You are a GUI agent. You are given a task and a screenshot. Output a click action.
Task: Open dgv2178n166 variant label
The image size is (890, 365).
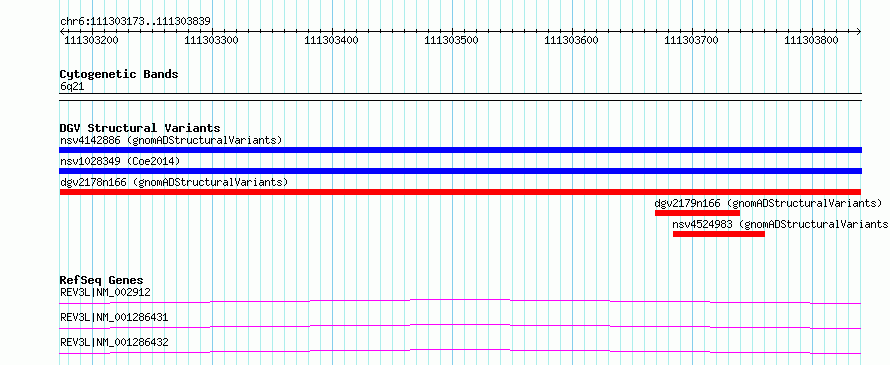pyautogui.click(x=174, y=182)
